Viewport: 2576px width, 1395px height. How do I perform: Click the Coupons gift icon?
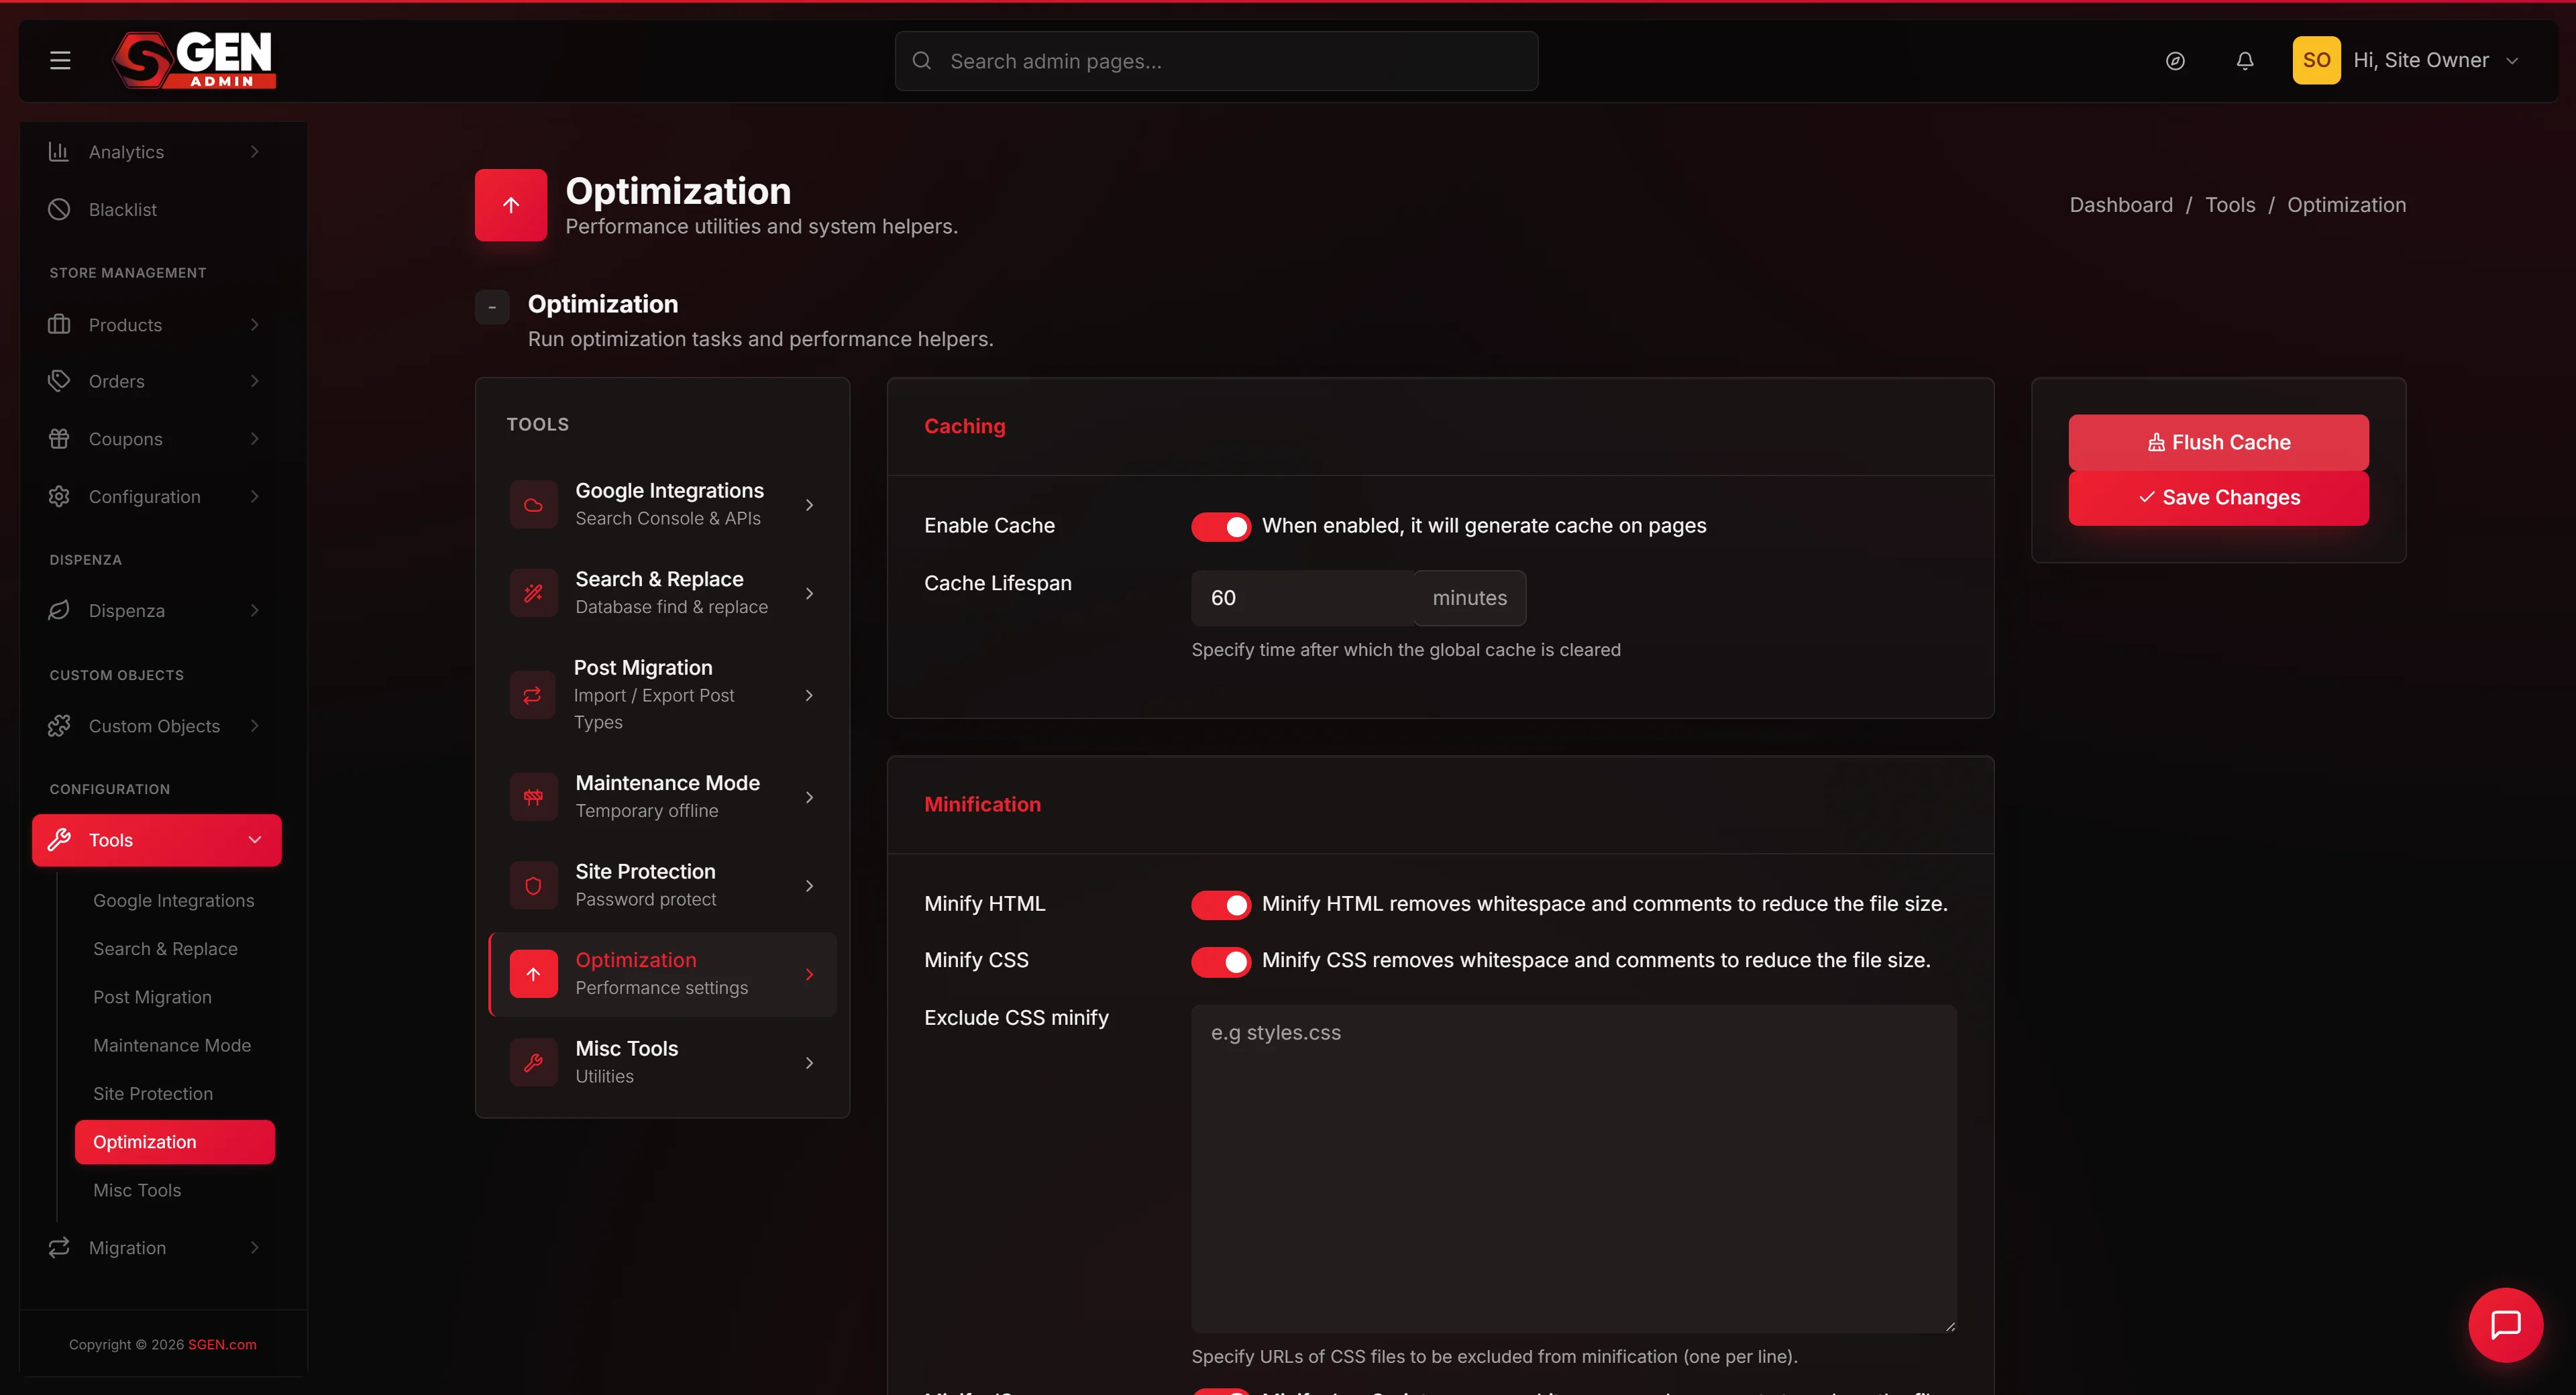[x=59, y=438]
